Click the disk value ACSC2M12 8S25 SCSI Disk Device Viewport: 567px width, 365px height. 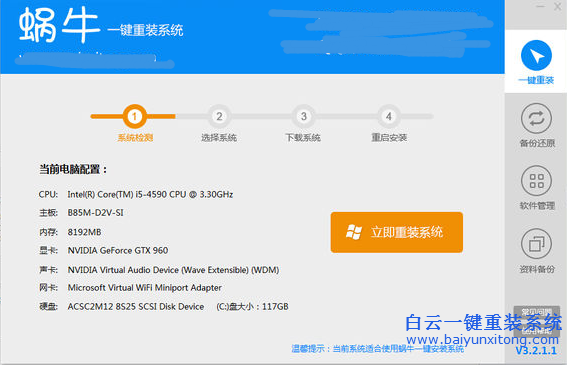pos(136,306)
